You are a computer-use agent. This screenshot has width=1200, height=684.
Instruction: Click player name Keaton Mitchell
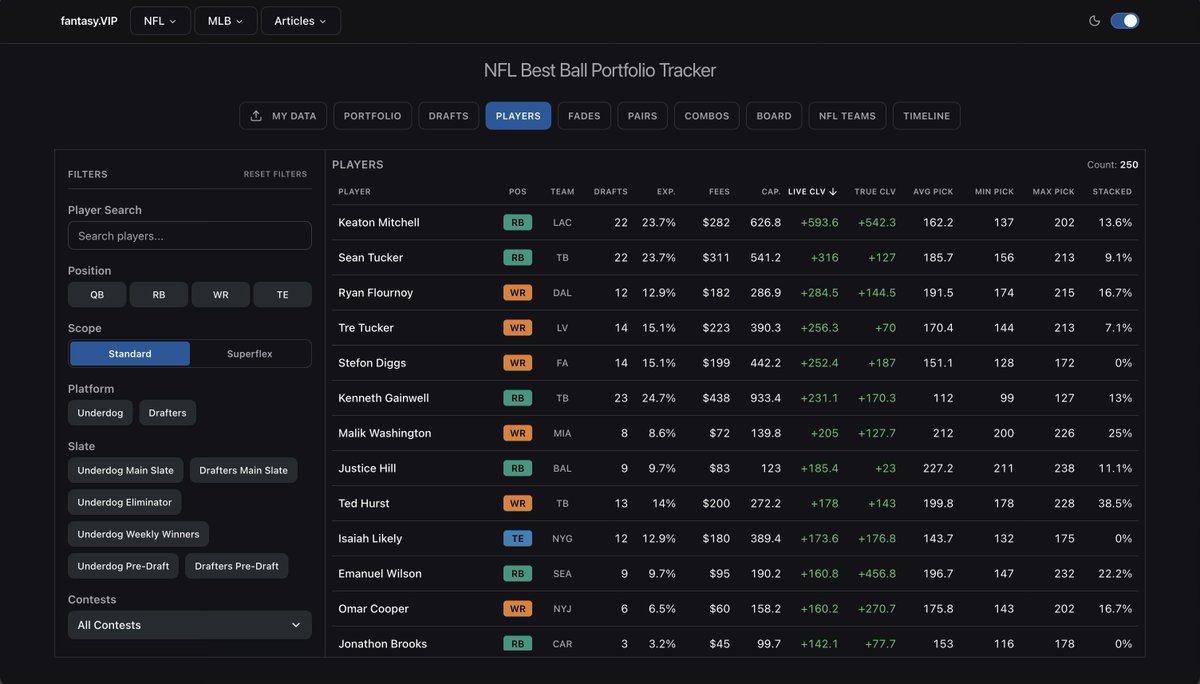coord(379,222)
